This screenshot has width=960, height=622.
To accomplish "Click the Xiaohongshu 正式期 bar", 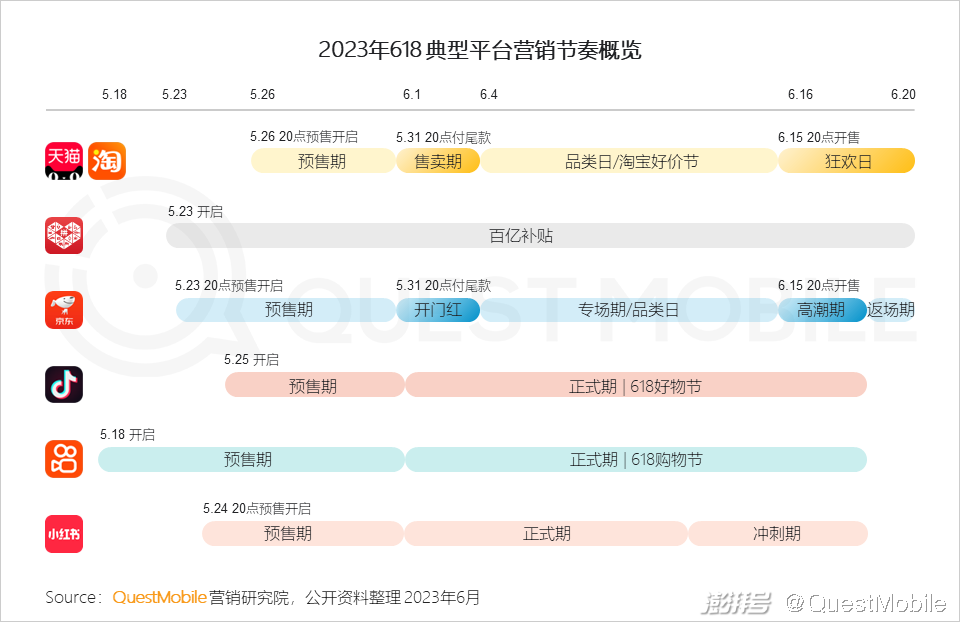I will click(546, 534).
